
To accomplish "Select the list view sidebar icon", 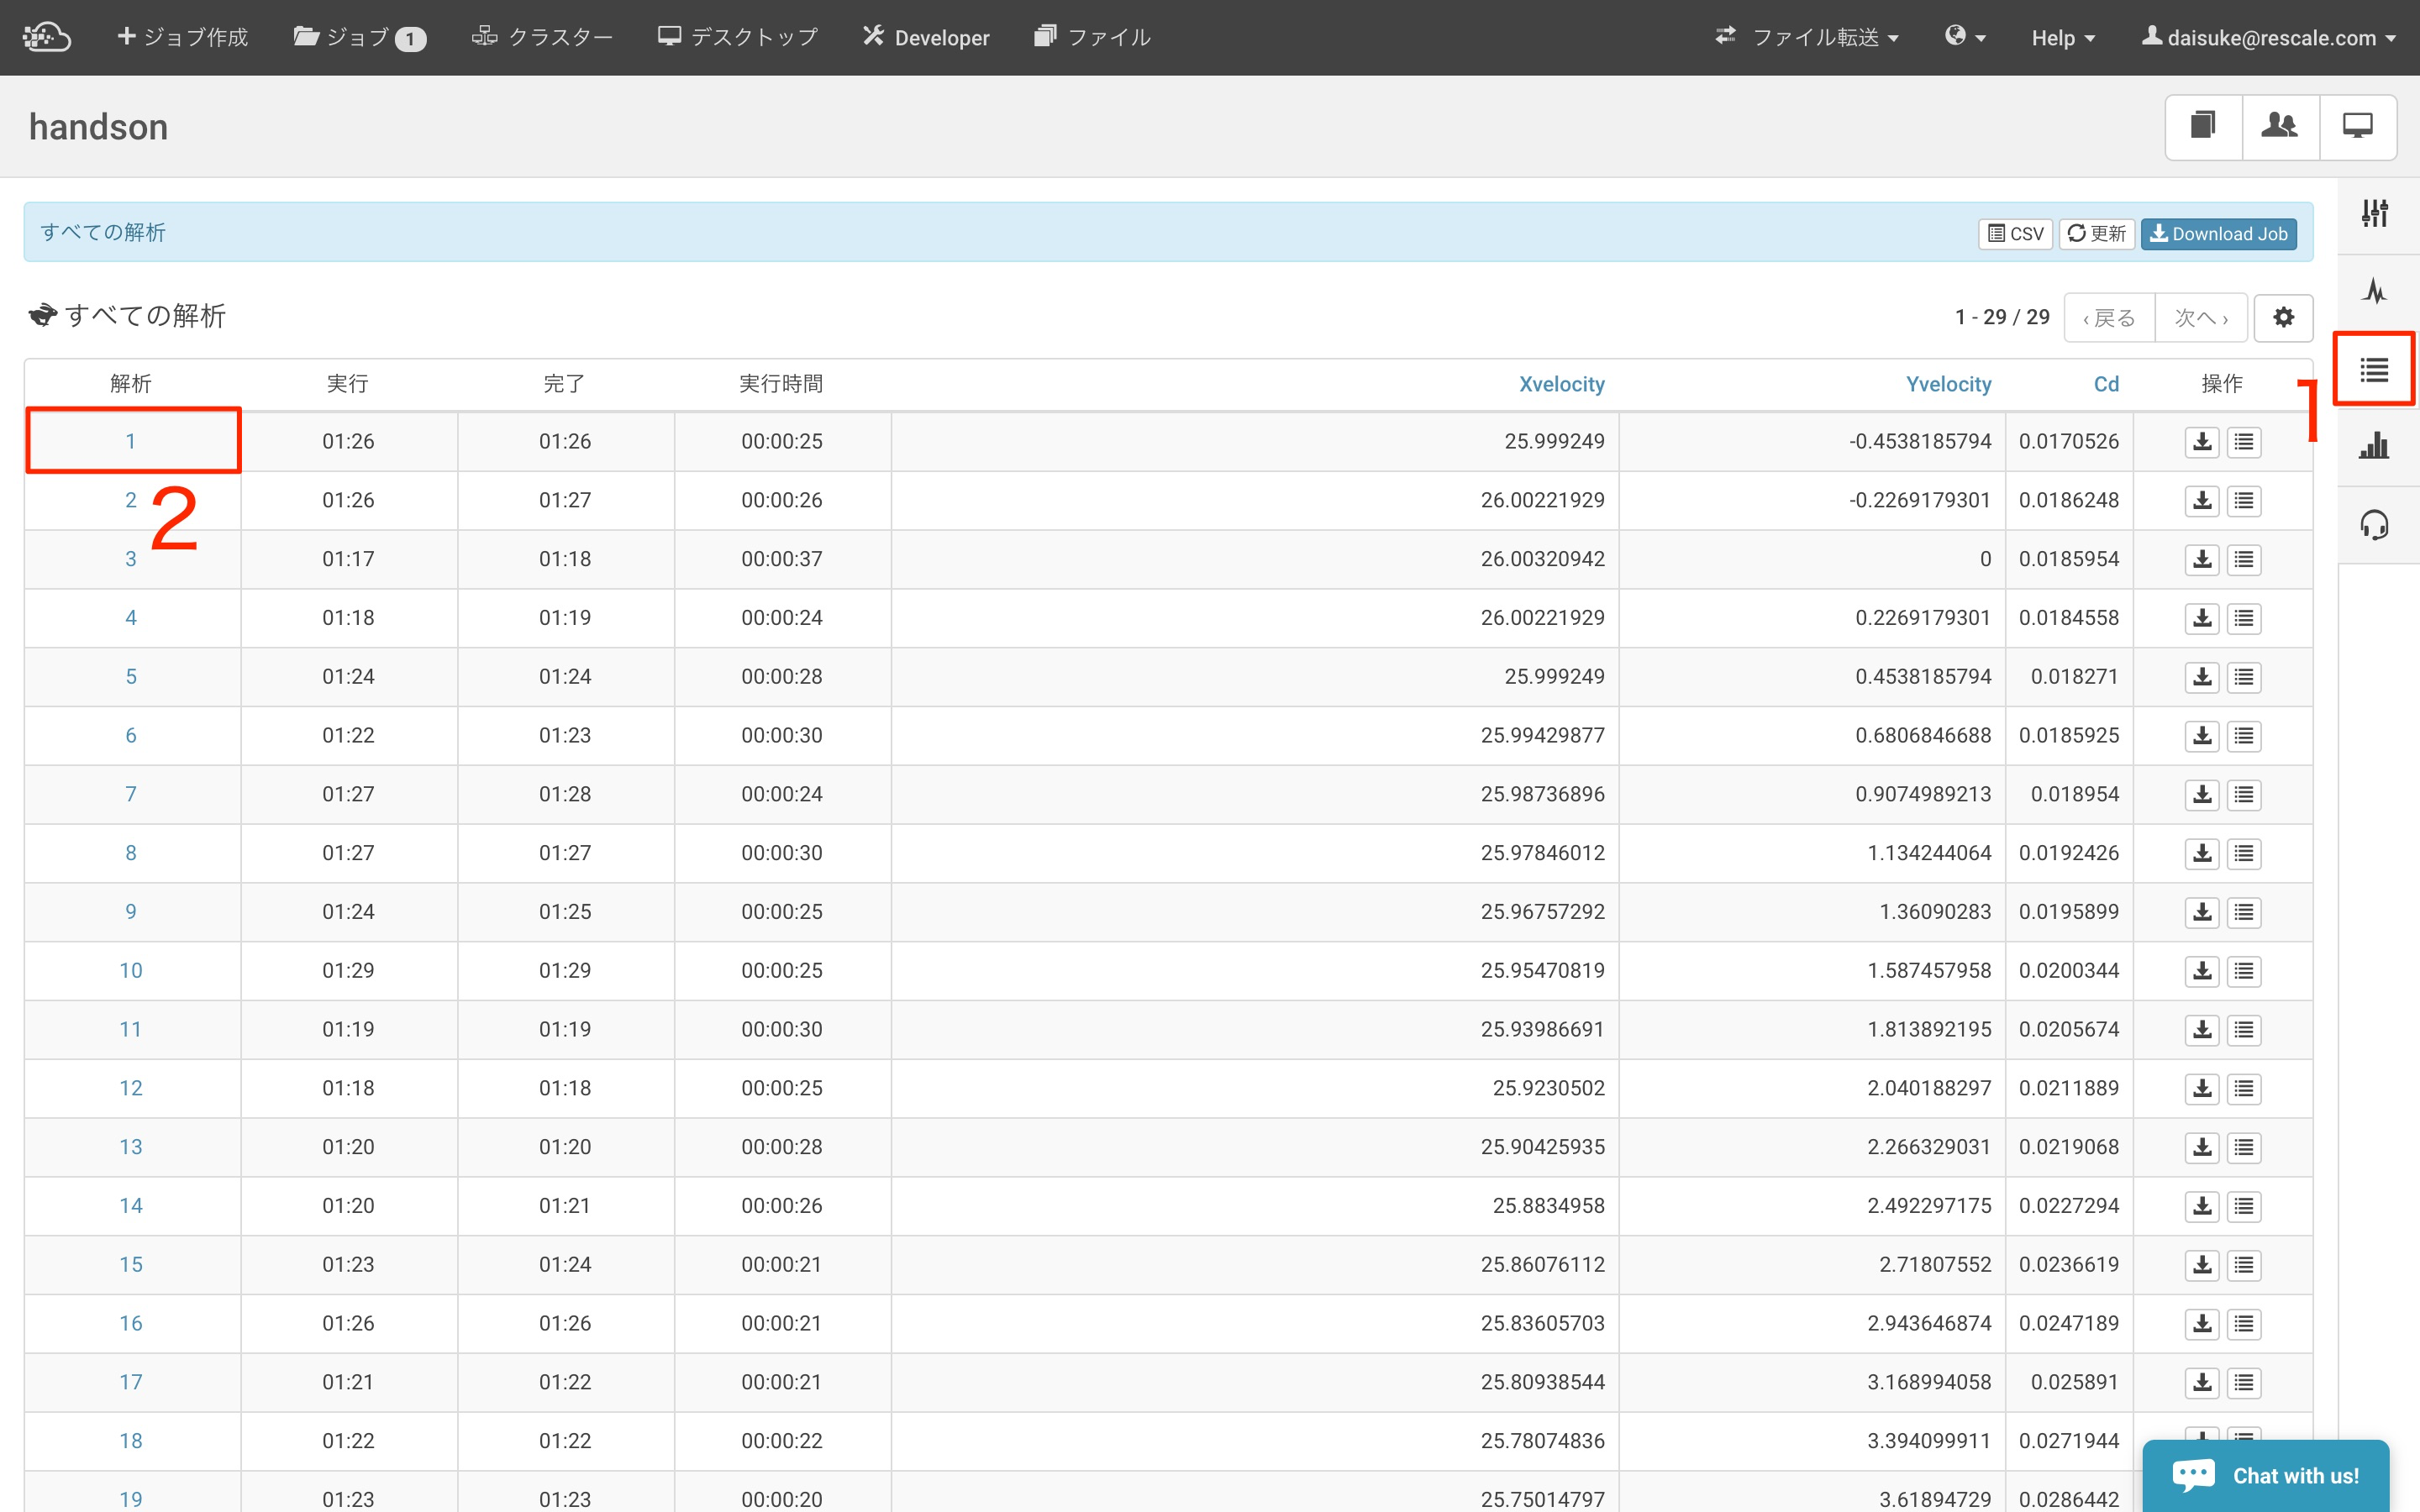I will [x=2374, y=370].
